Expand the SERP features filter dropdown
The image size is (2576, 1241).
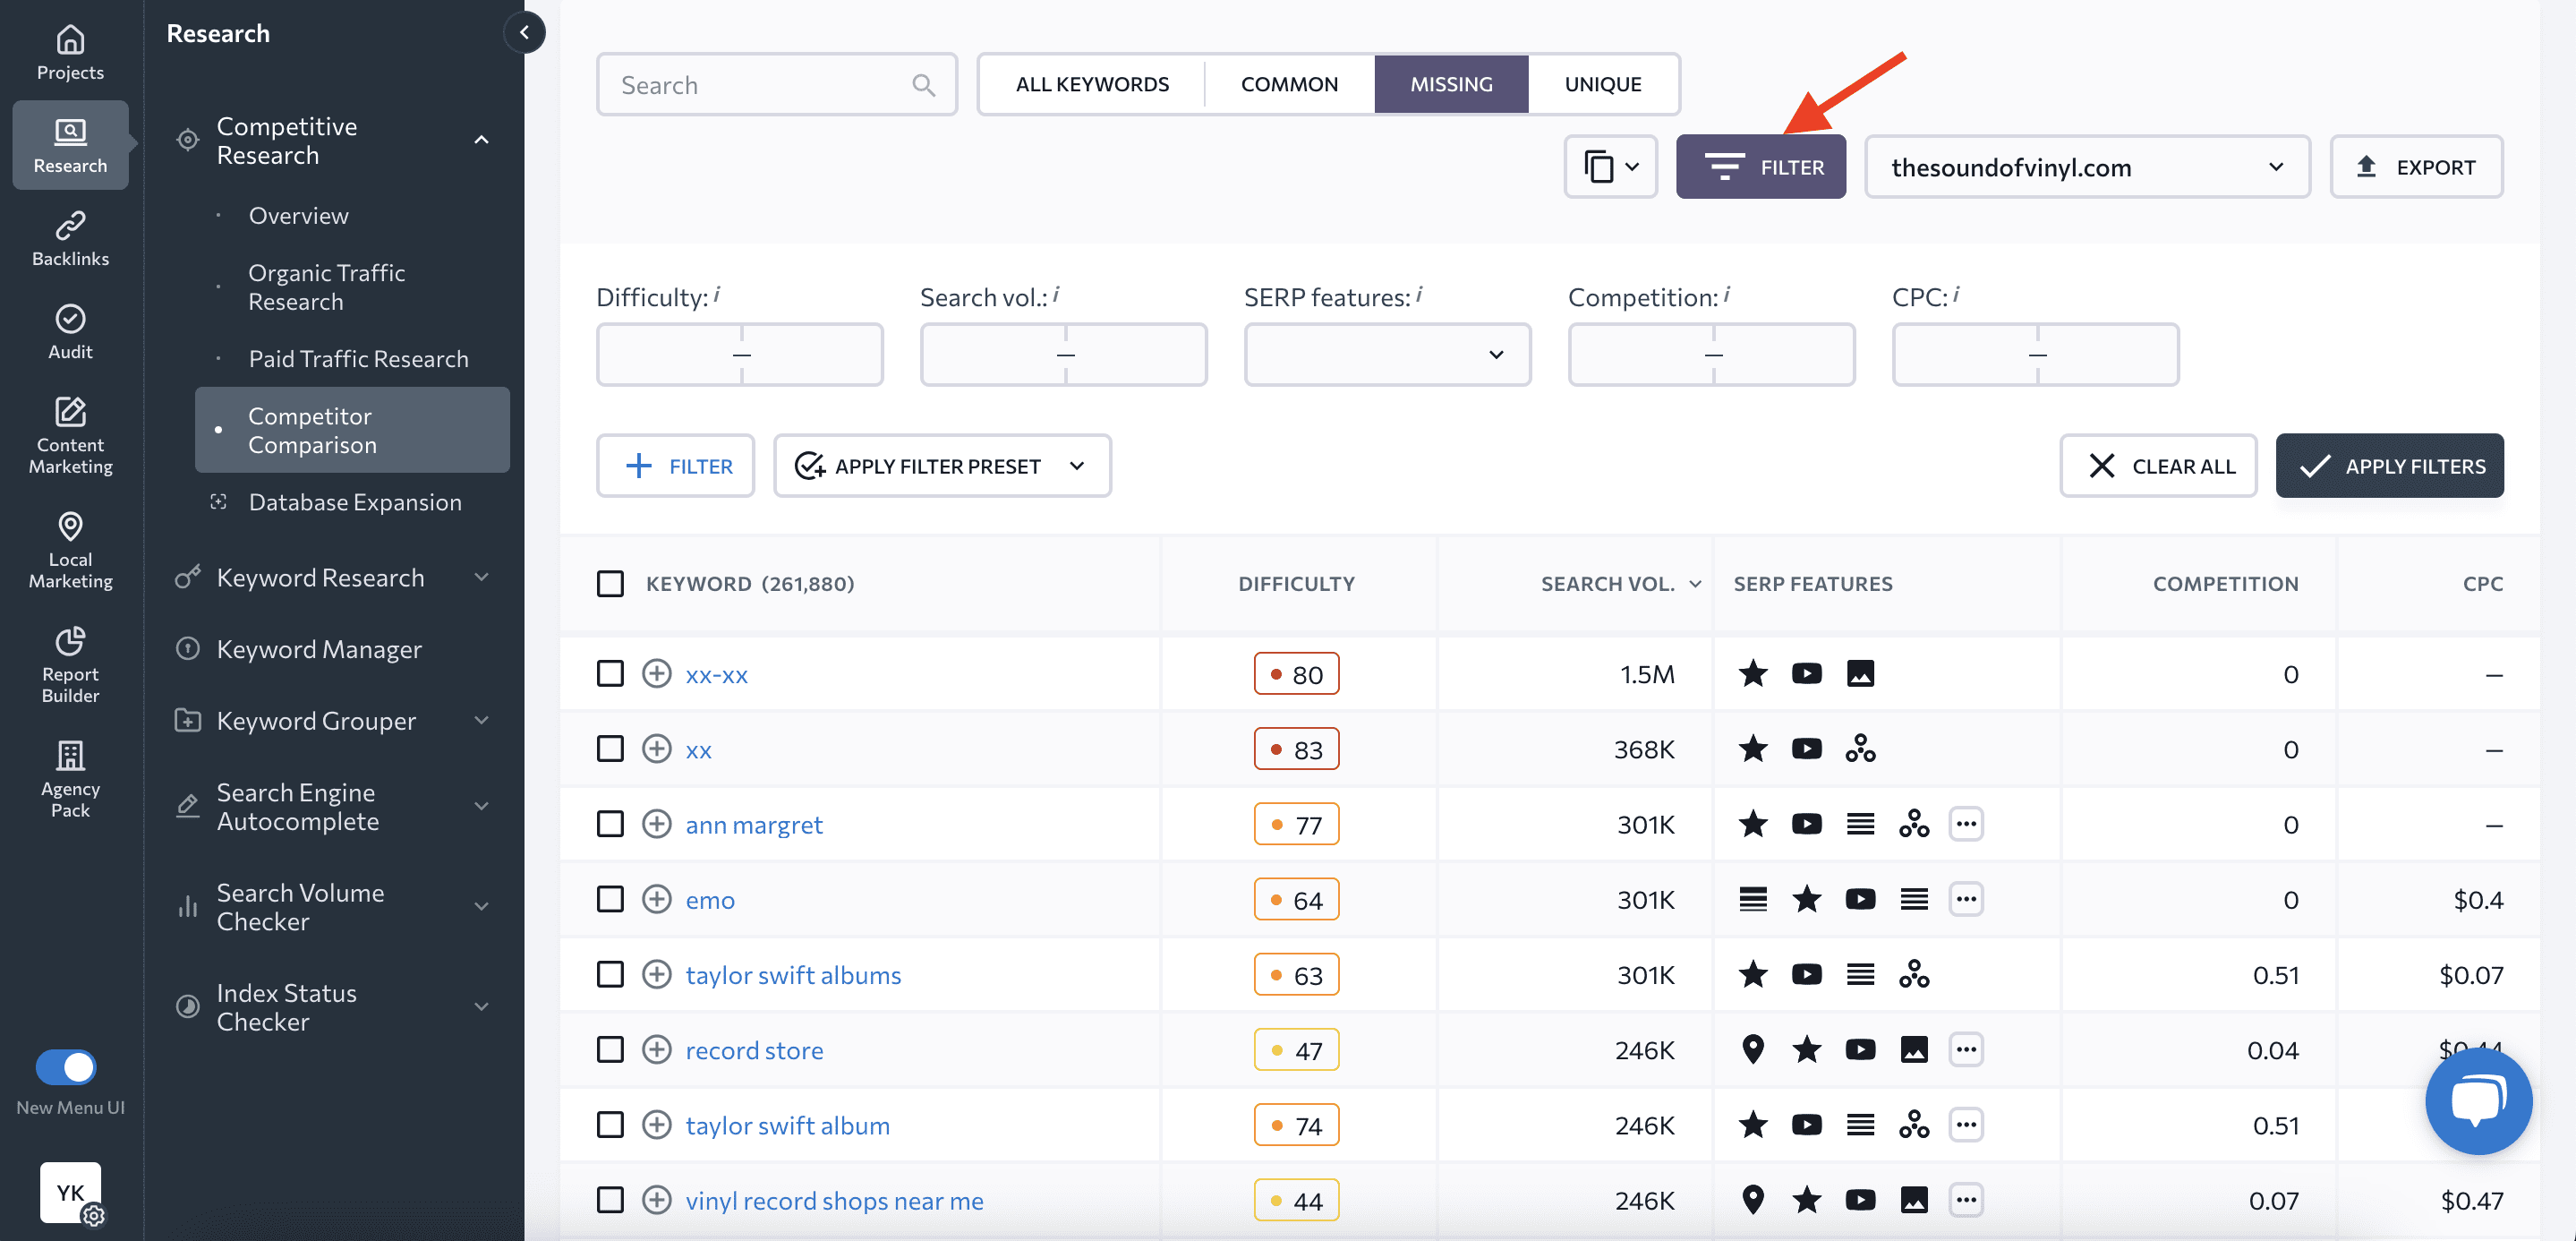(1387, 354)
